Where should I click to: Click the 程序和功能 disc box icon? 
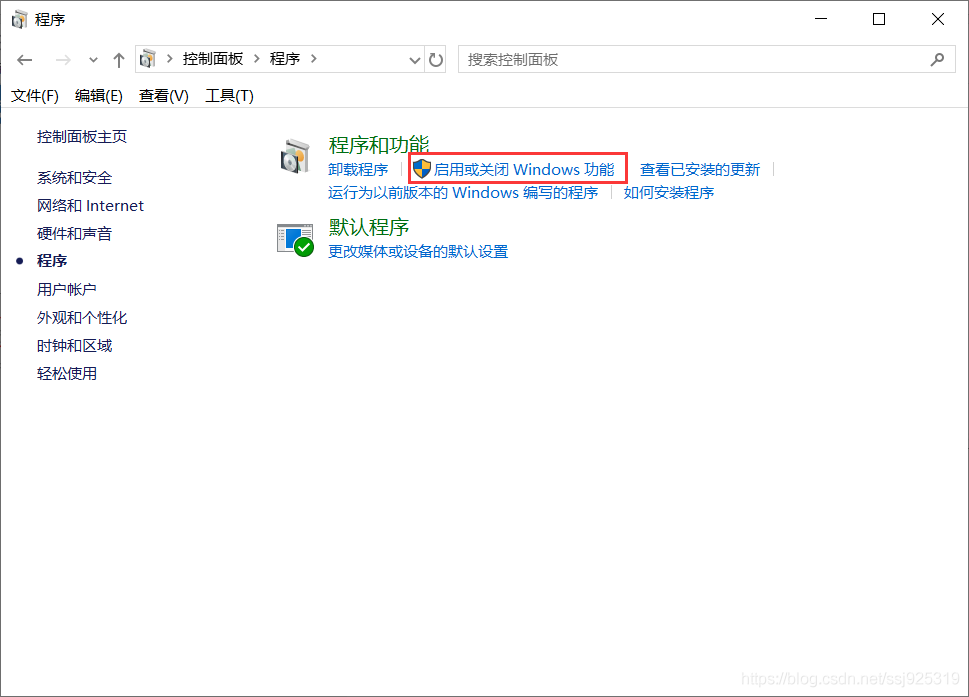point(295,156)
